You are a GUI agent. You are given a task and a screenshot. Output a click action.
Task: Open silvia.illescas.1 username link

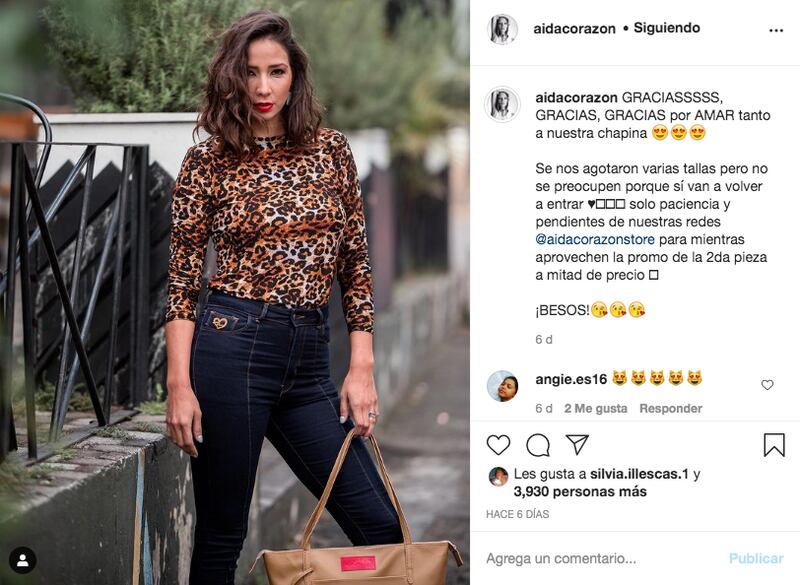(x=639, y=474)
